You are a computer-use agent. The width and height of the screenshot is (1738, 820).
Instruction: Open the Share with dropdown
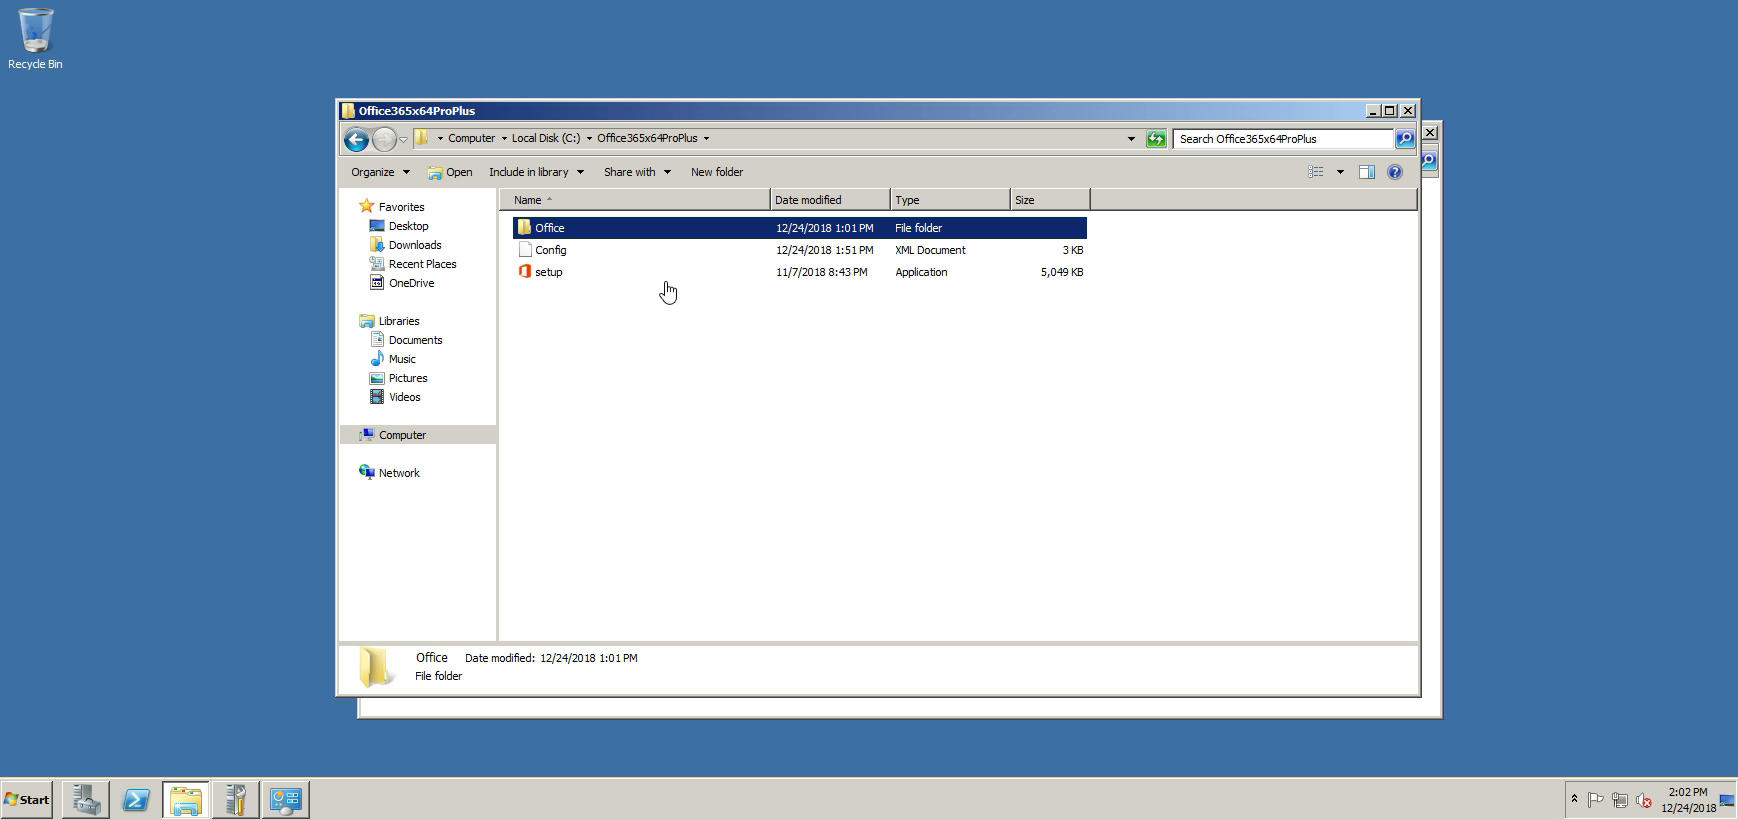637,172
